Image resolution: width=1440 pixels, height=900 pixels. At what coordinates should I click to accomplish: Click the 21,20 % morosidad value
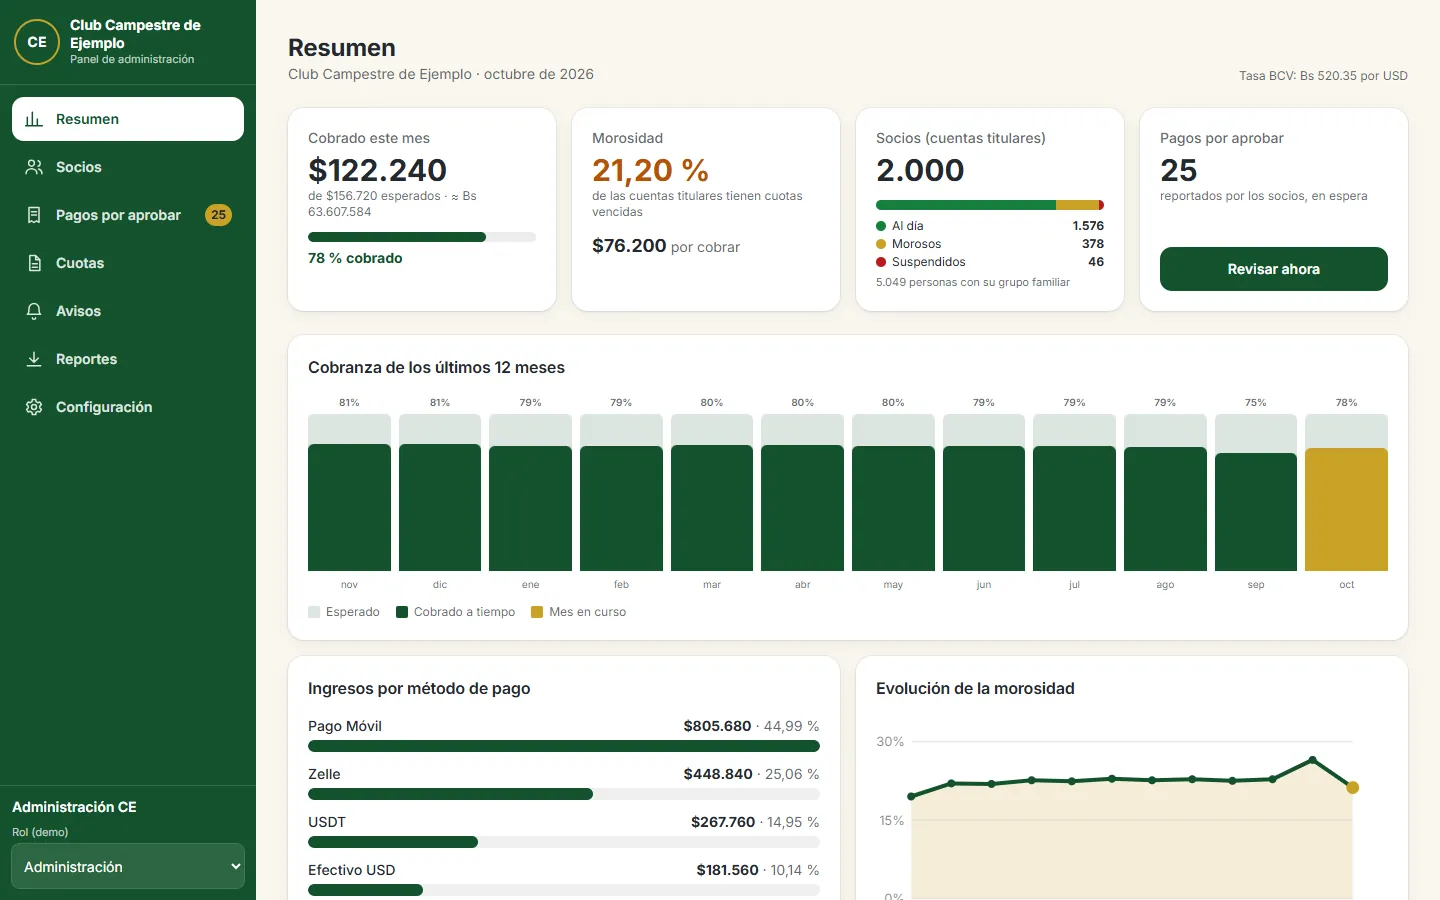click(x=650, y=170)
